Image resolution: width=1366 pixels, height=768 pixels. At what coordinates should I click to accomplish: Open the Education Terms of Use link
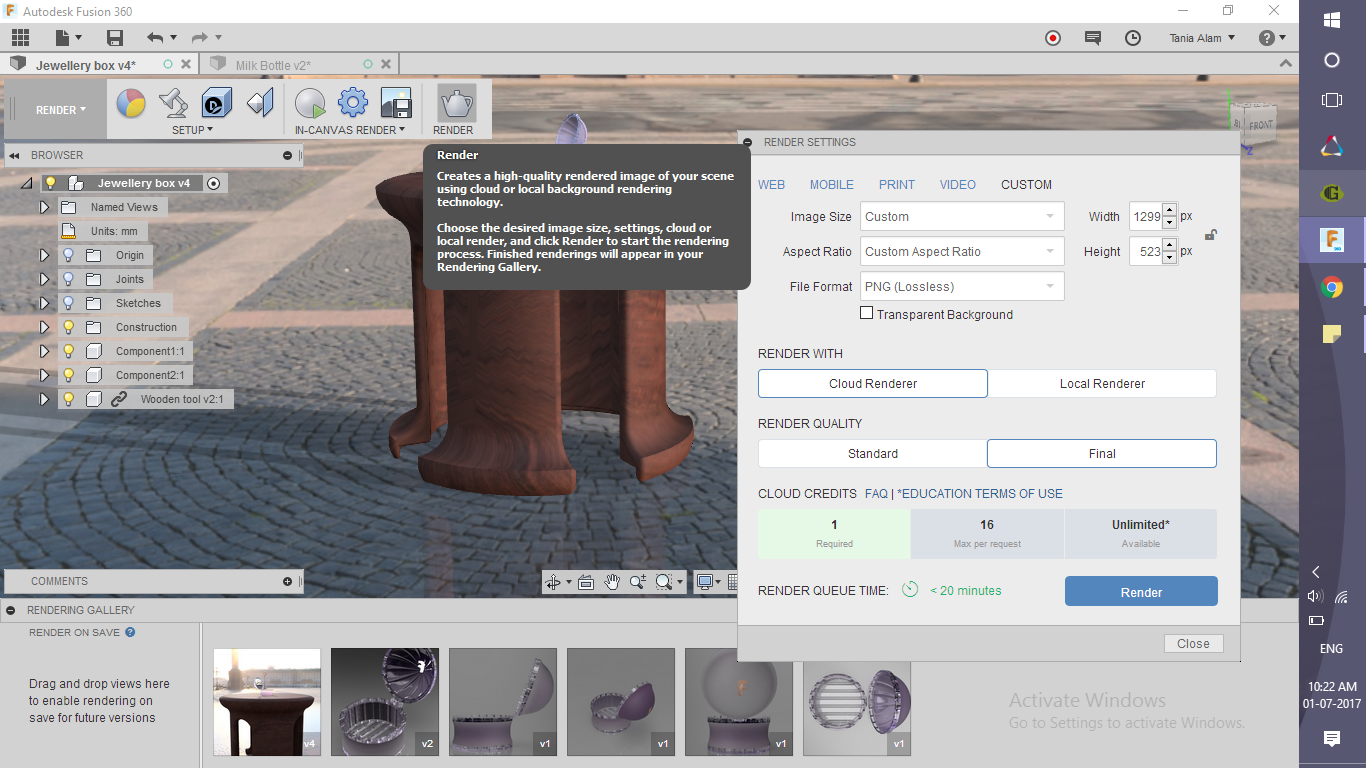click(x=980, y=494)
